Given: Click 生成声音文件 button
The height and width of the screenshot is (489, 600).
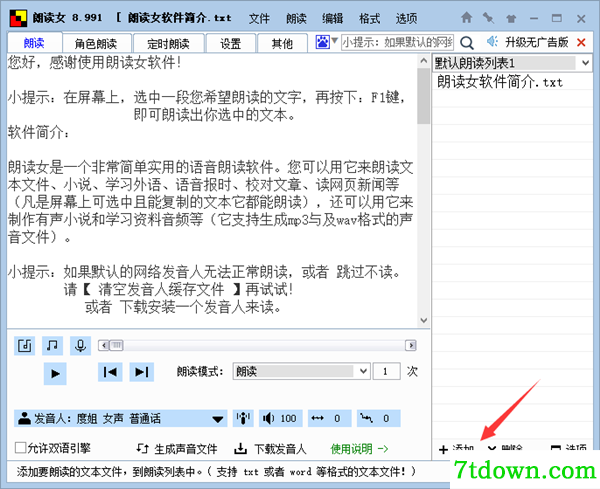Looking at the screenshot, I should pyautogui.click(x=177, y=449).
